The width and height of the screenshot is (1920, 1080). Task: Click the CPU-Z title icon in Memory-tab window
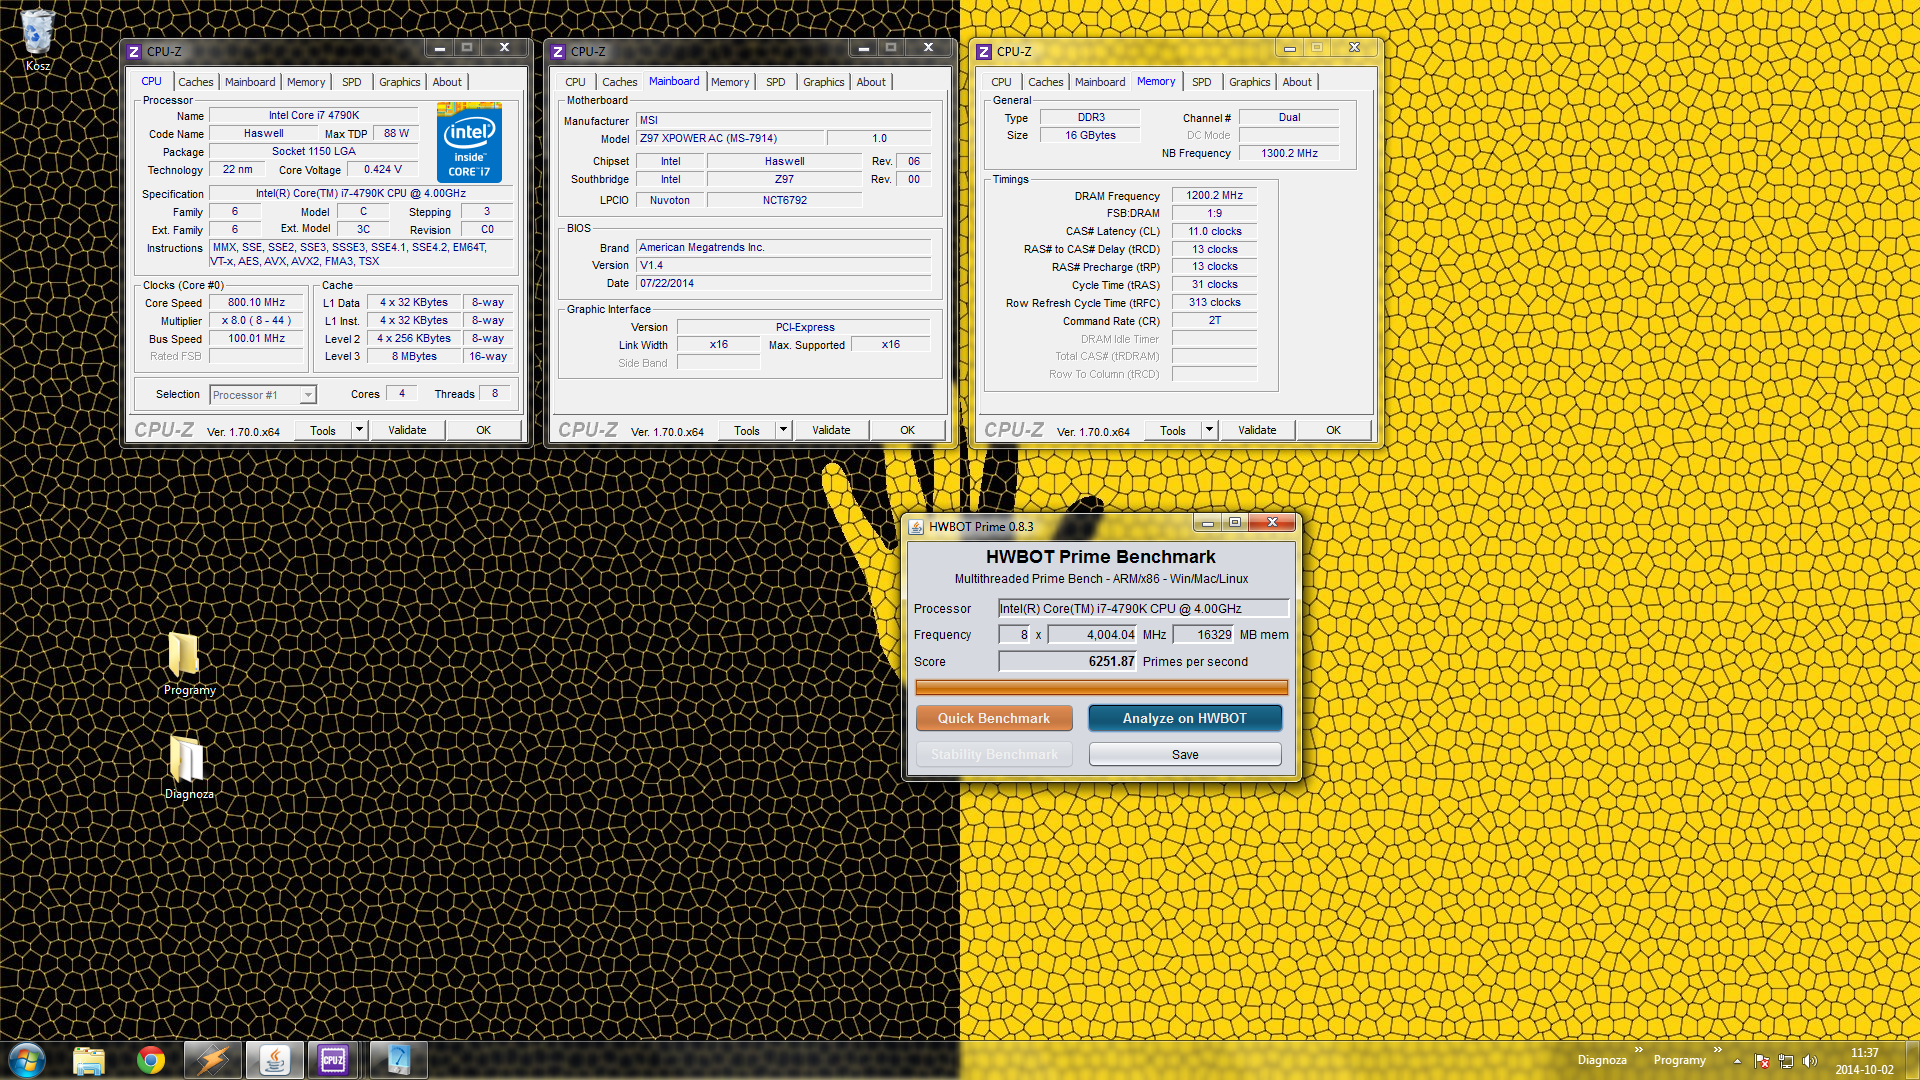tap(984, 52)
